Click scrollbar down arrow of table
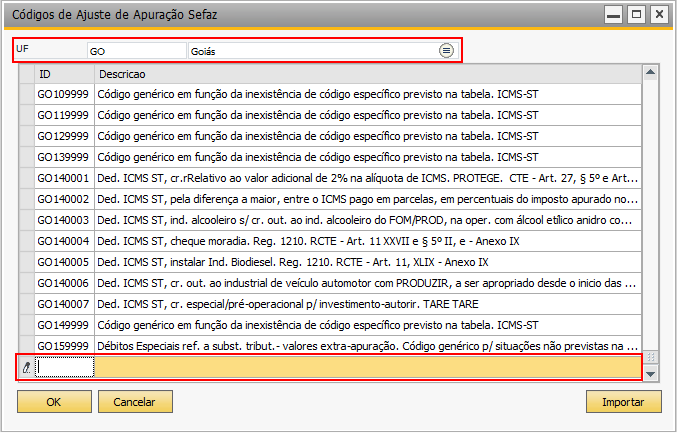The height and width of the screenshot is (433, 677). coord(650,374)
